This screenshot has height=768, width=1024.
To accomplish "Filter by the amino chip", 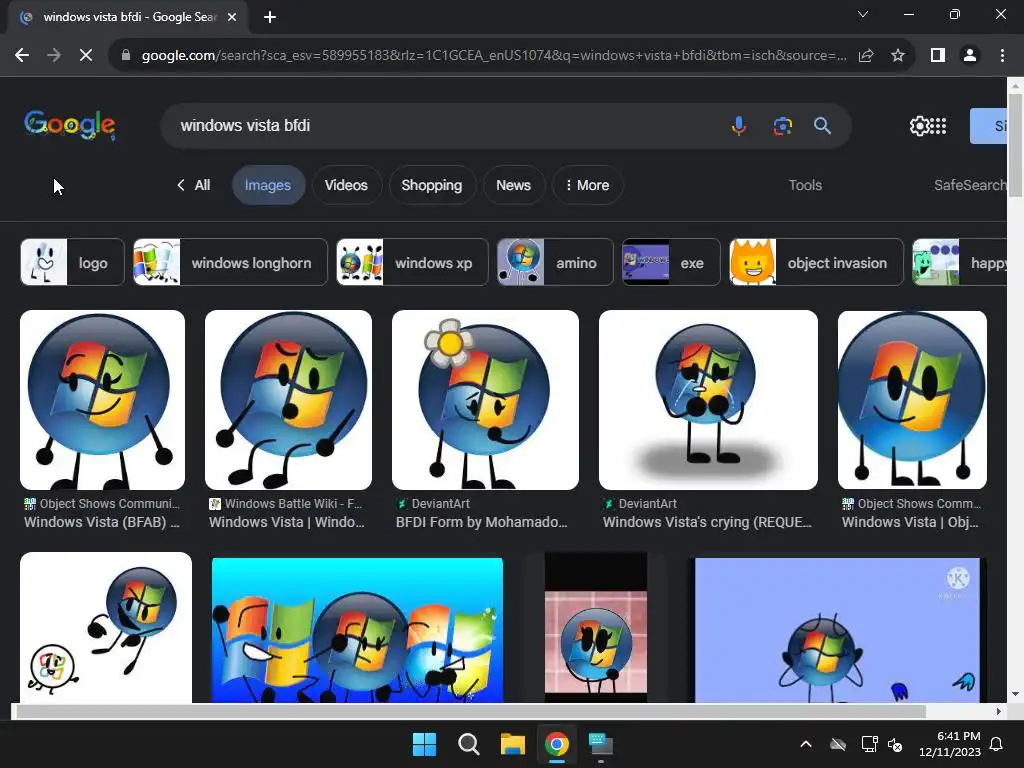I will click(555, 263).
